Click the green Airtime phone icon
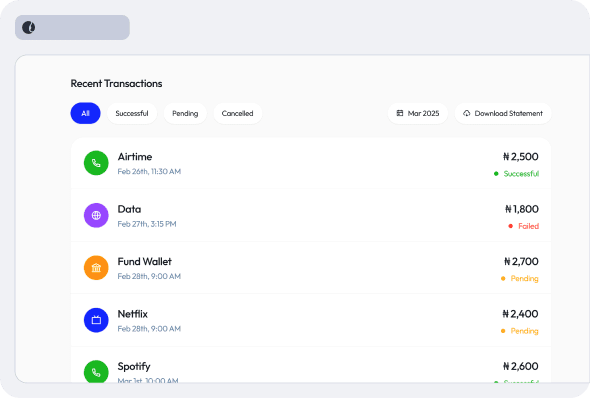The image size is (590, 398). point(96,163)
